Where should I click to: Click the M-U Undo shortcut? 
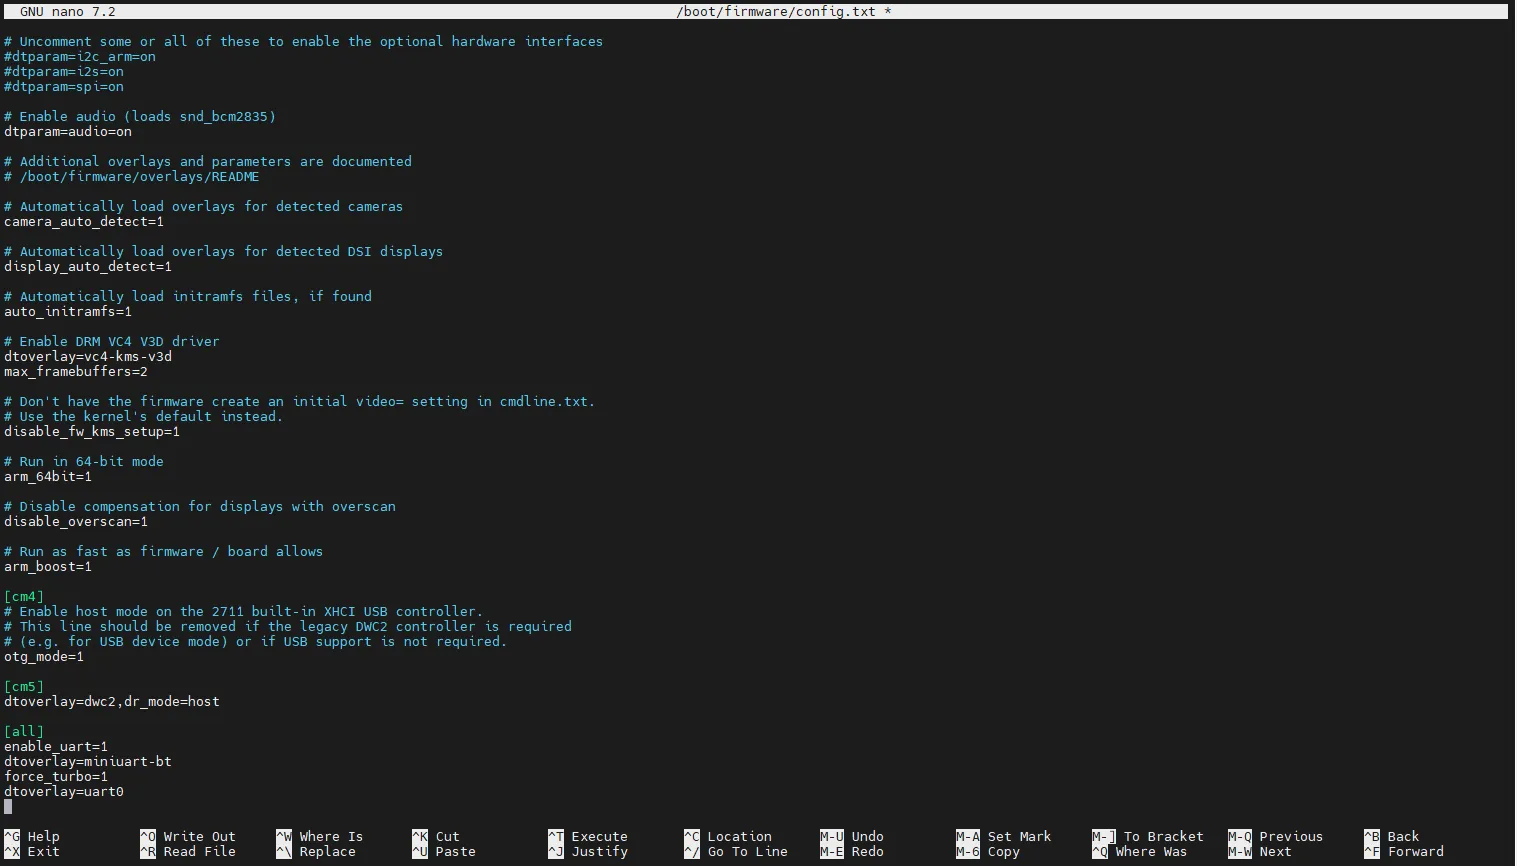(x=852, y=837)
